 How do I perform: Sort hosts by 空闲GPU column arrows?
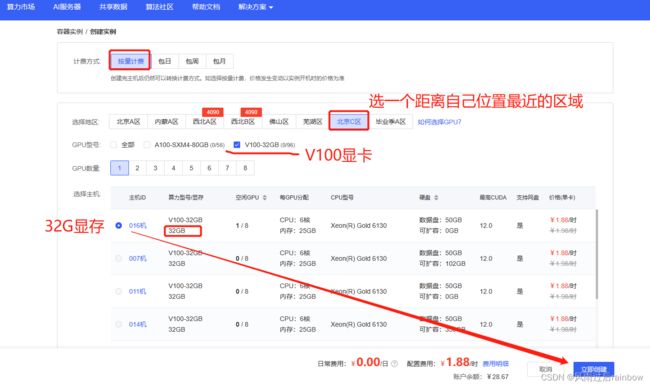(265, 197)
